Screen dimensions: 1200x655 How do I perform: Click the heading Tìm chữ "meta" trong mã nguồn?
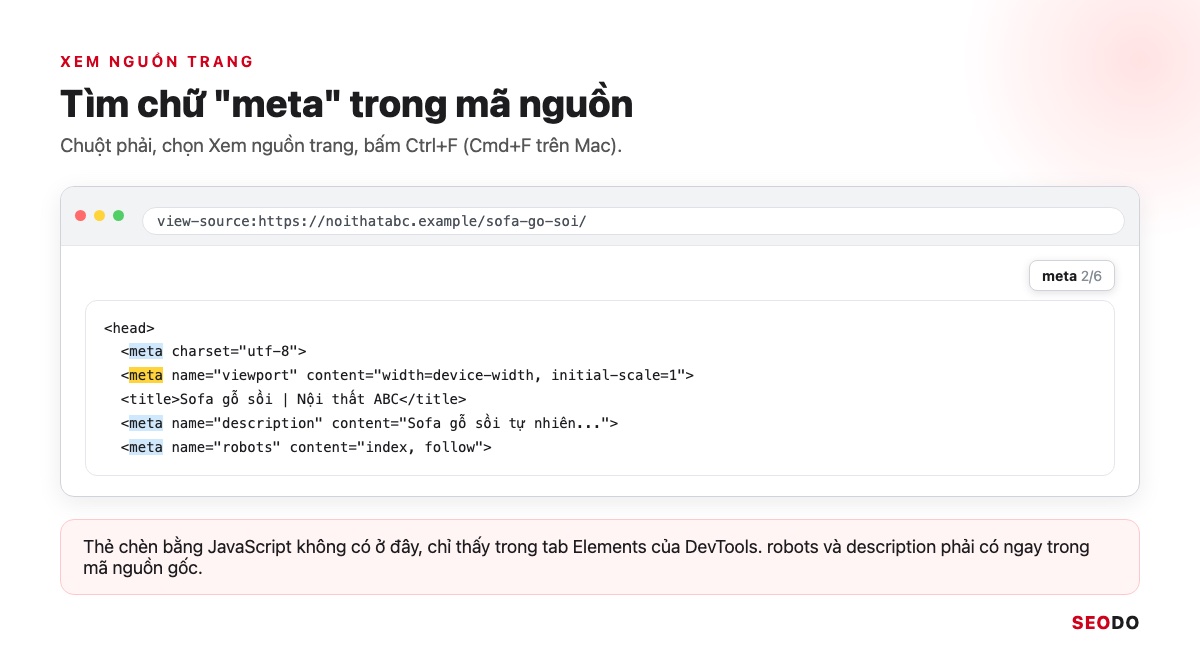coord(346,105)
